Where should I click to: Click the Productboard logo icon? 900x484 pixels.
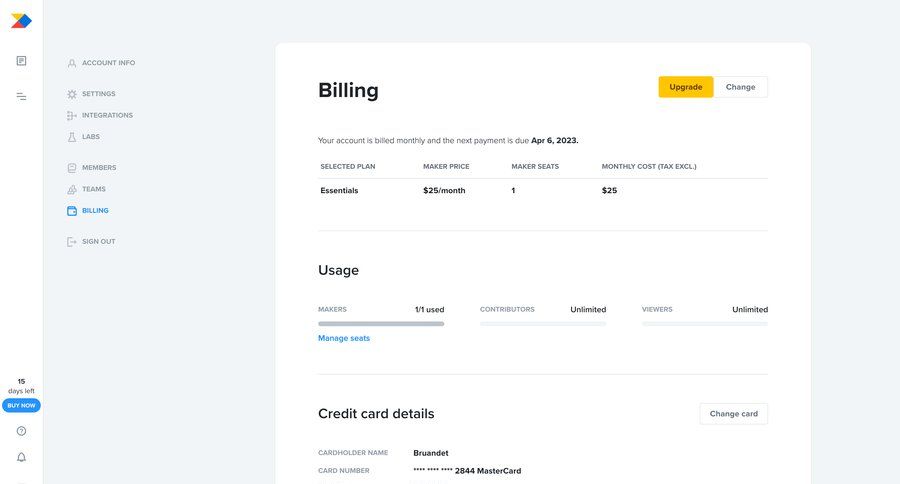coord(21,21)
